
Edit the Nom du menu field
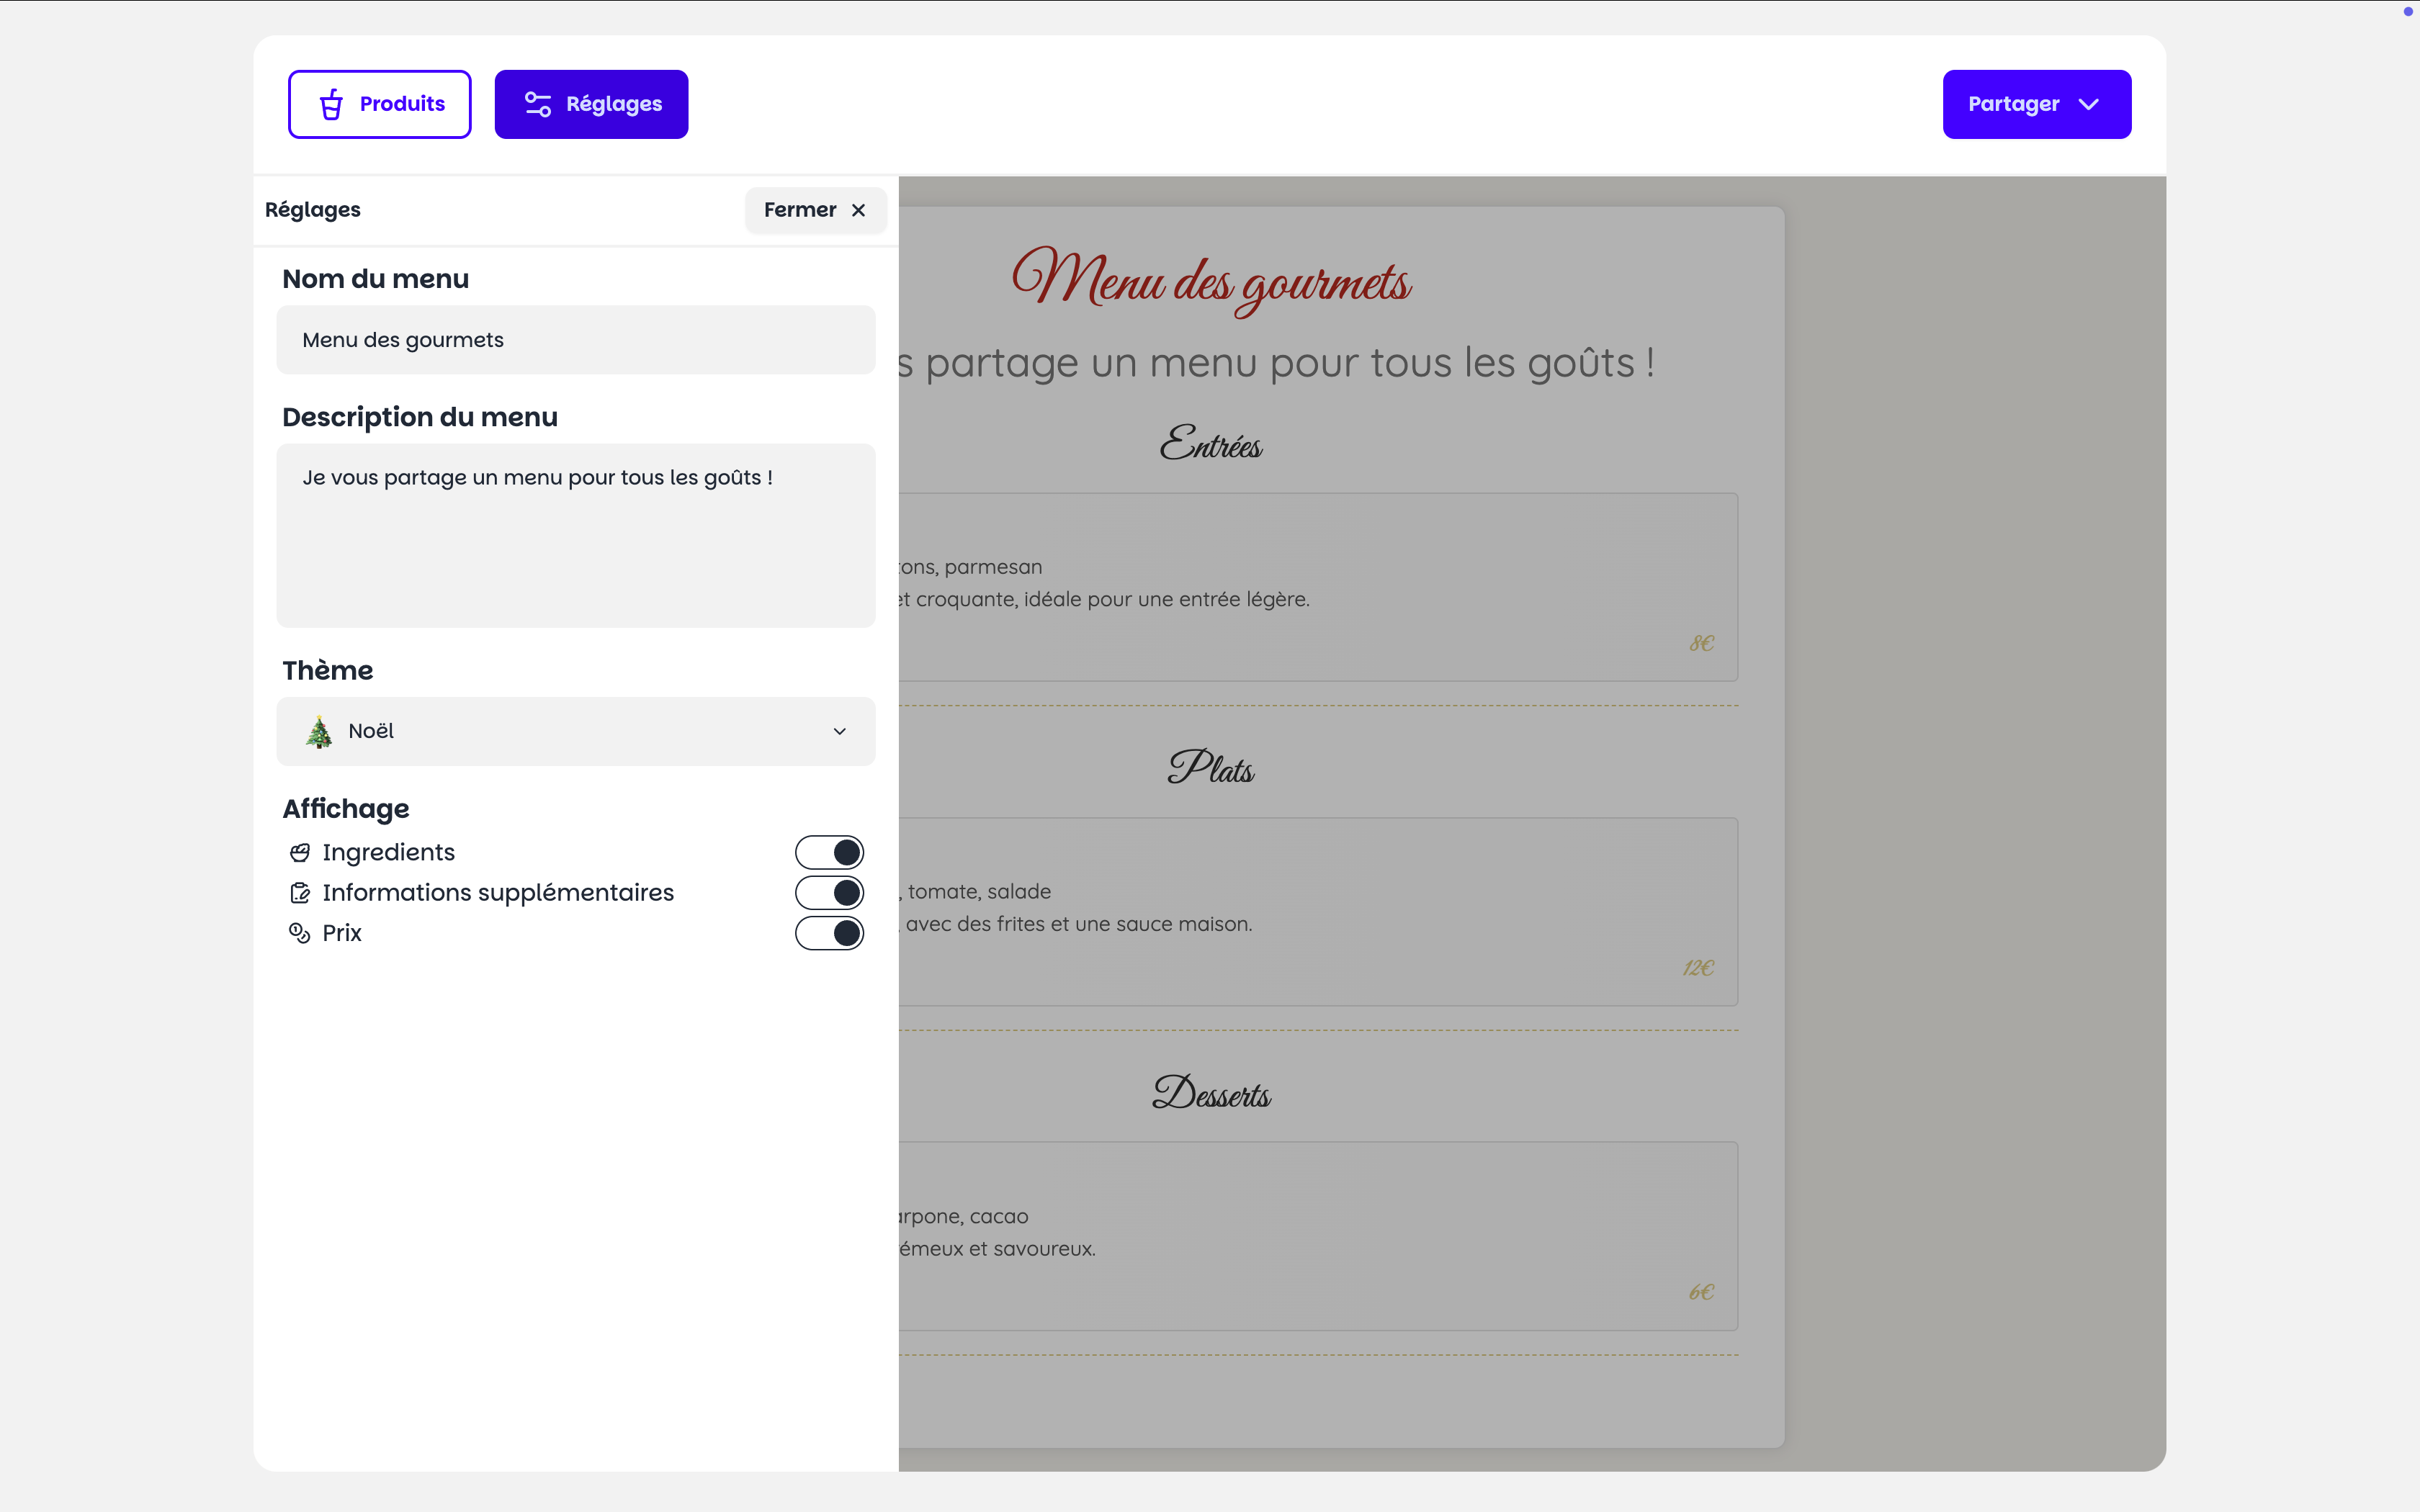click(576, 340)
